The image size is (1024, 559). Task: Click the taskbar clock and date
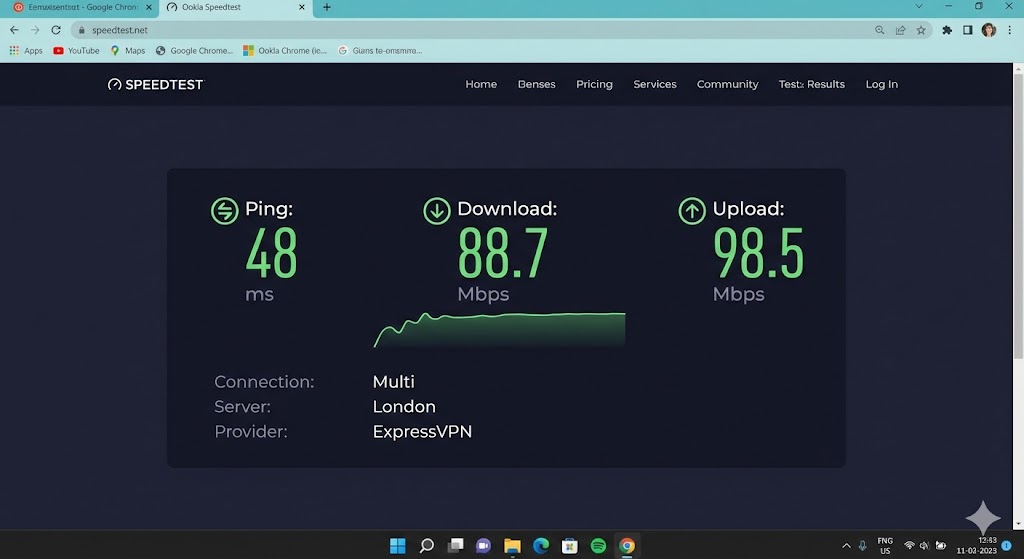977,545
